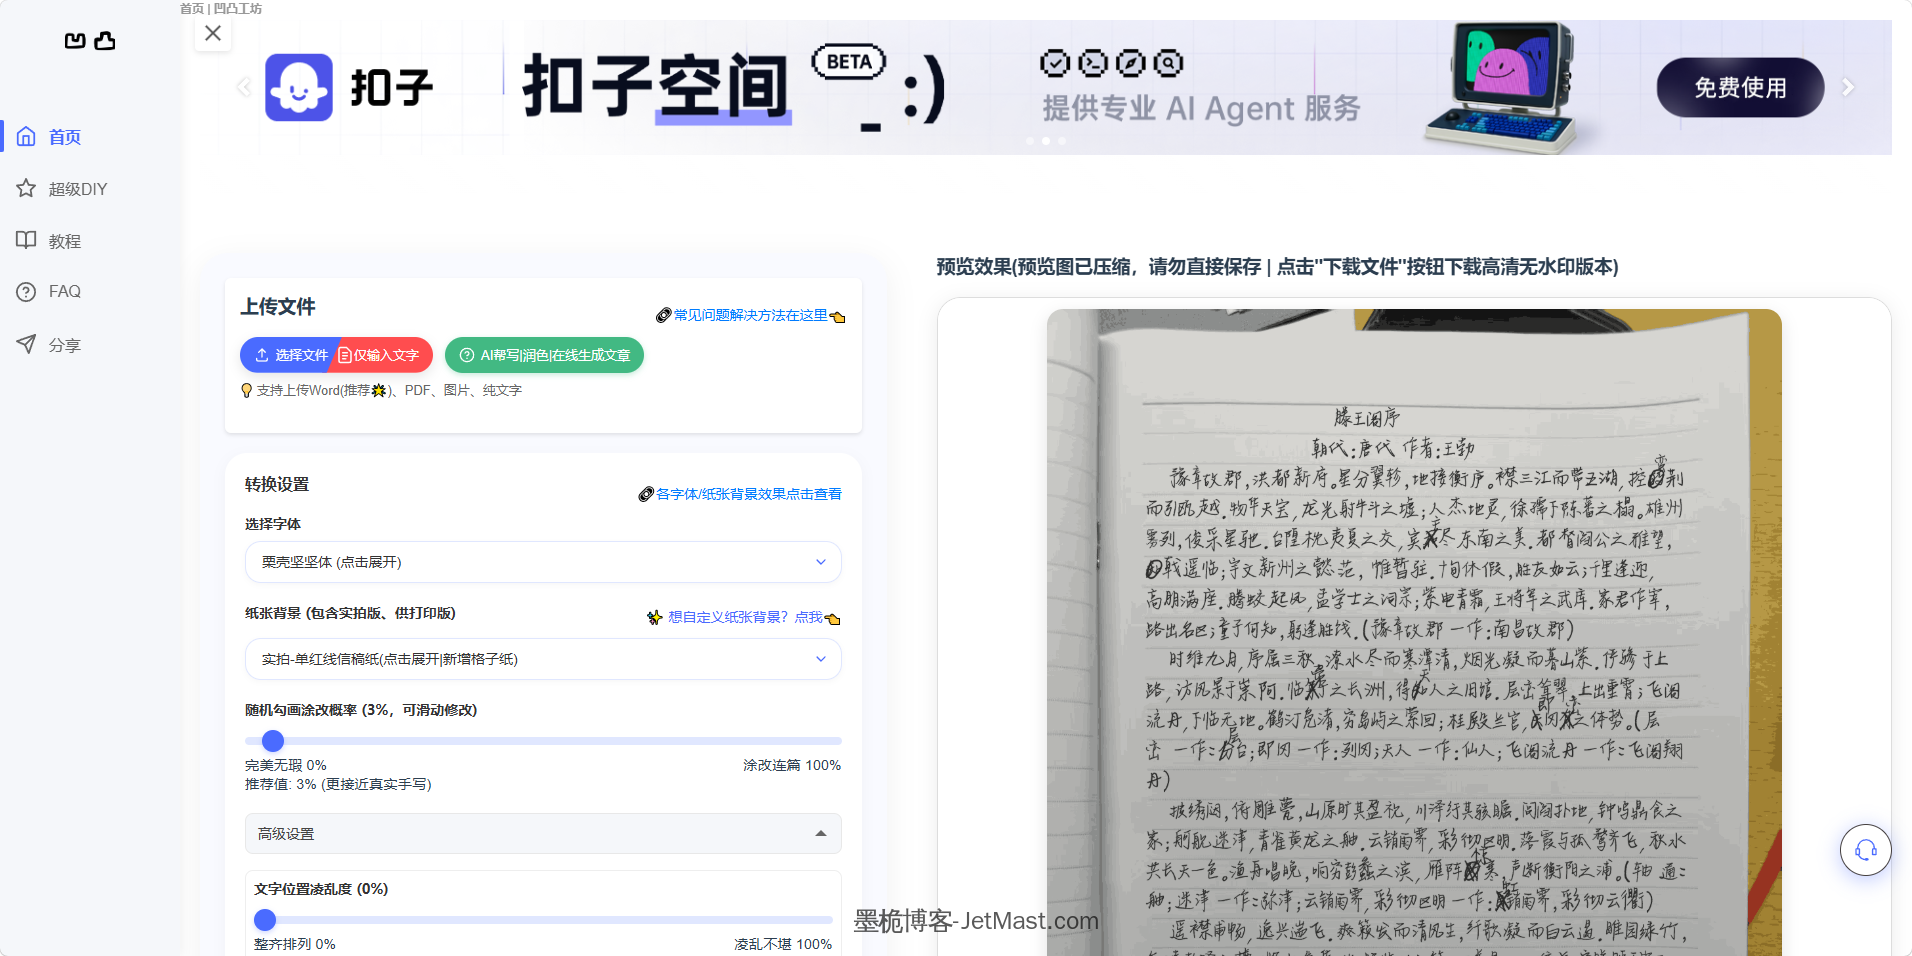This screenshot has width=1912, height=956.
Task: Open the customer service headset button
Action: pos(1865,850)
